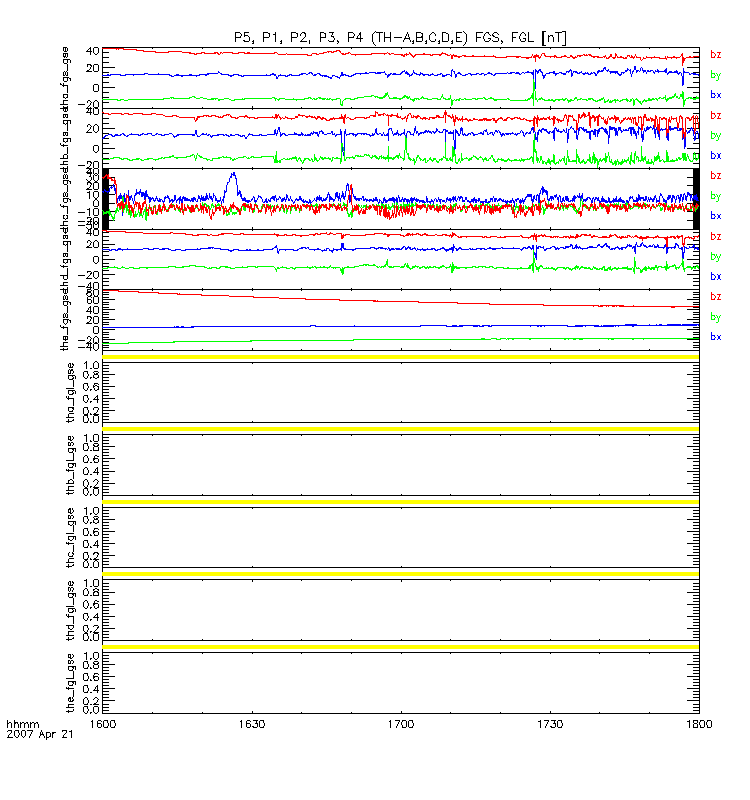Click the yellow bar above tha_fgl_gse panel
Image resolution: width=750 pixels, height=800 pixels.
click(401, 357)
